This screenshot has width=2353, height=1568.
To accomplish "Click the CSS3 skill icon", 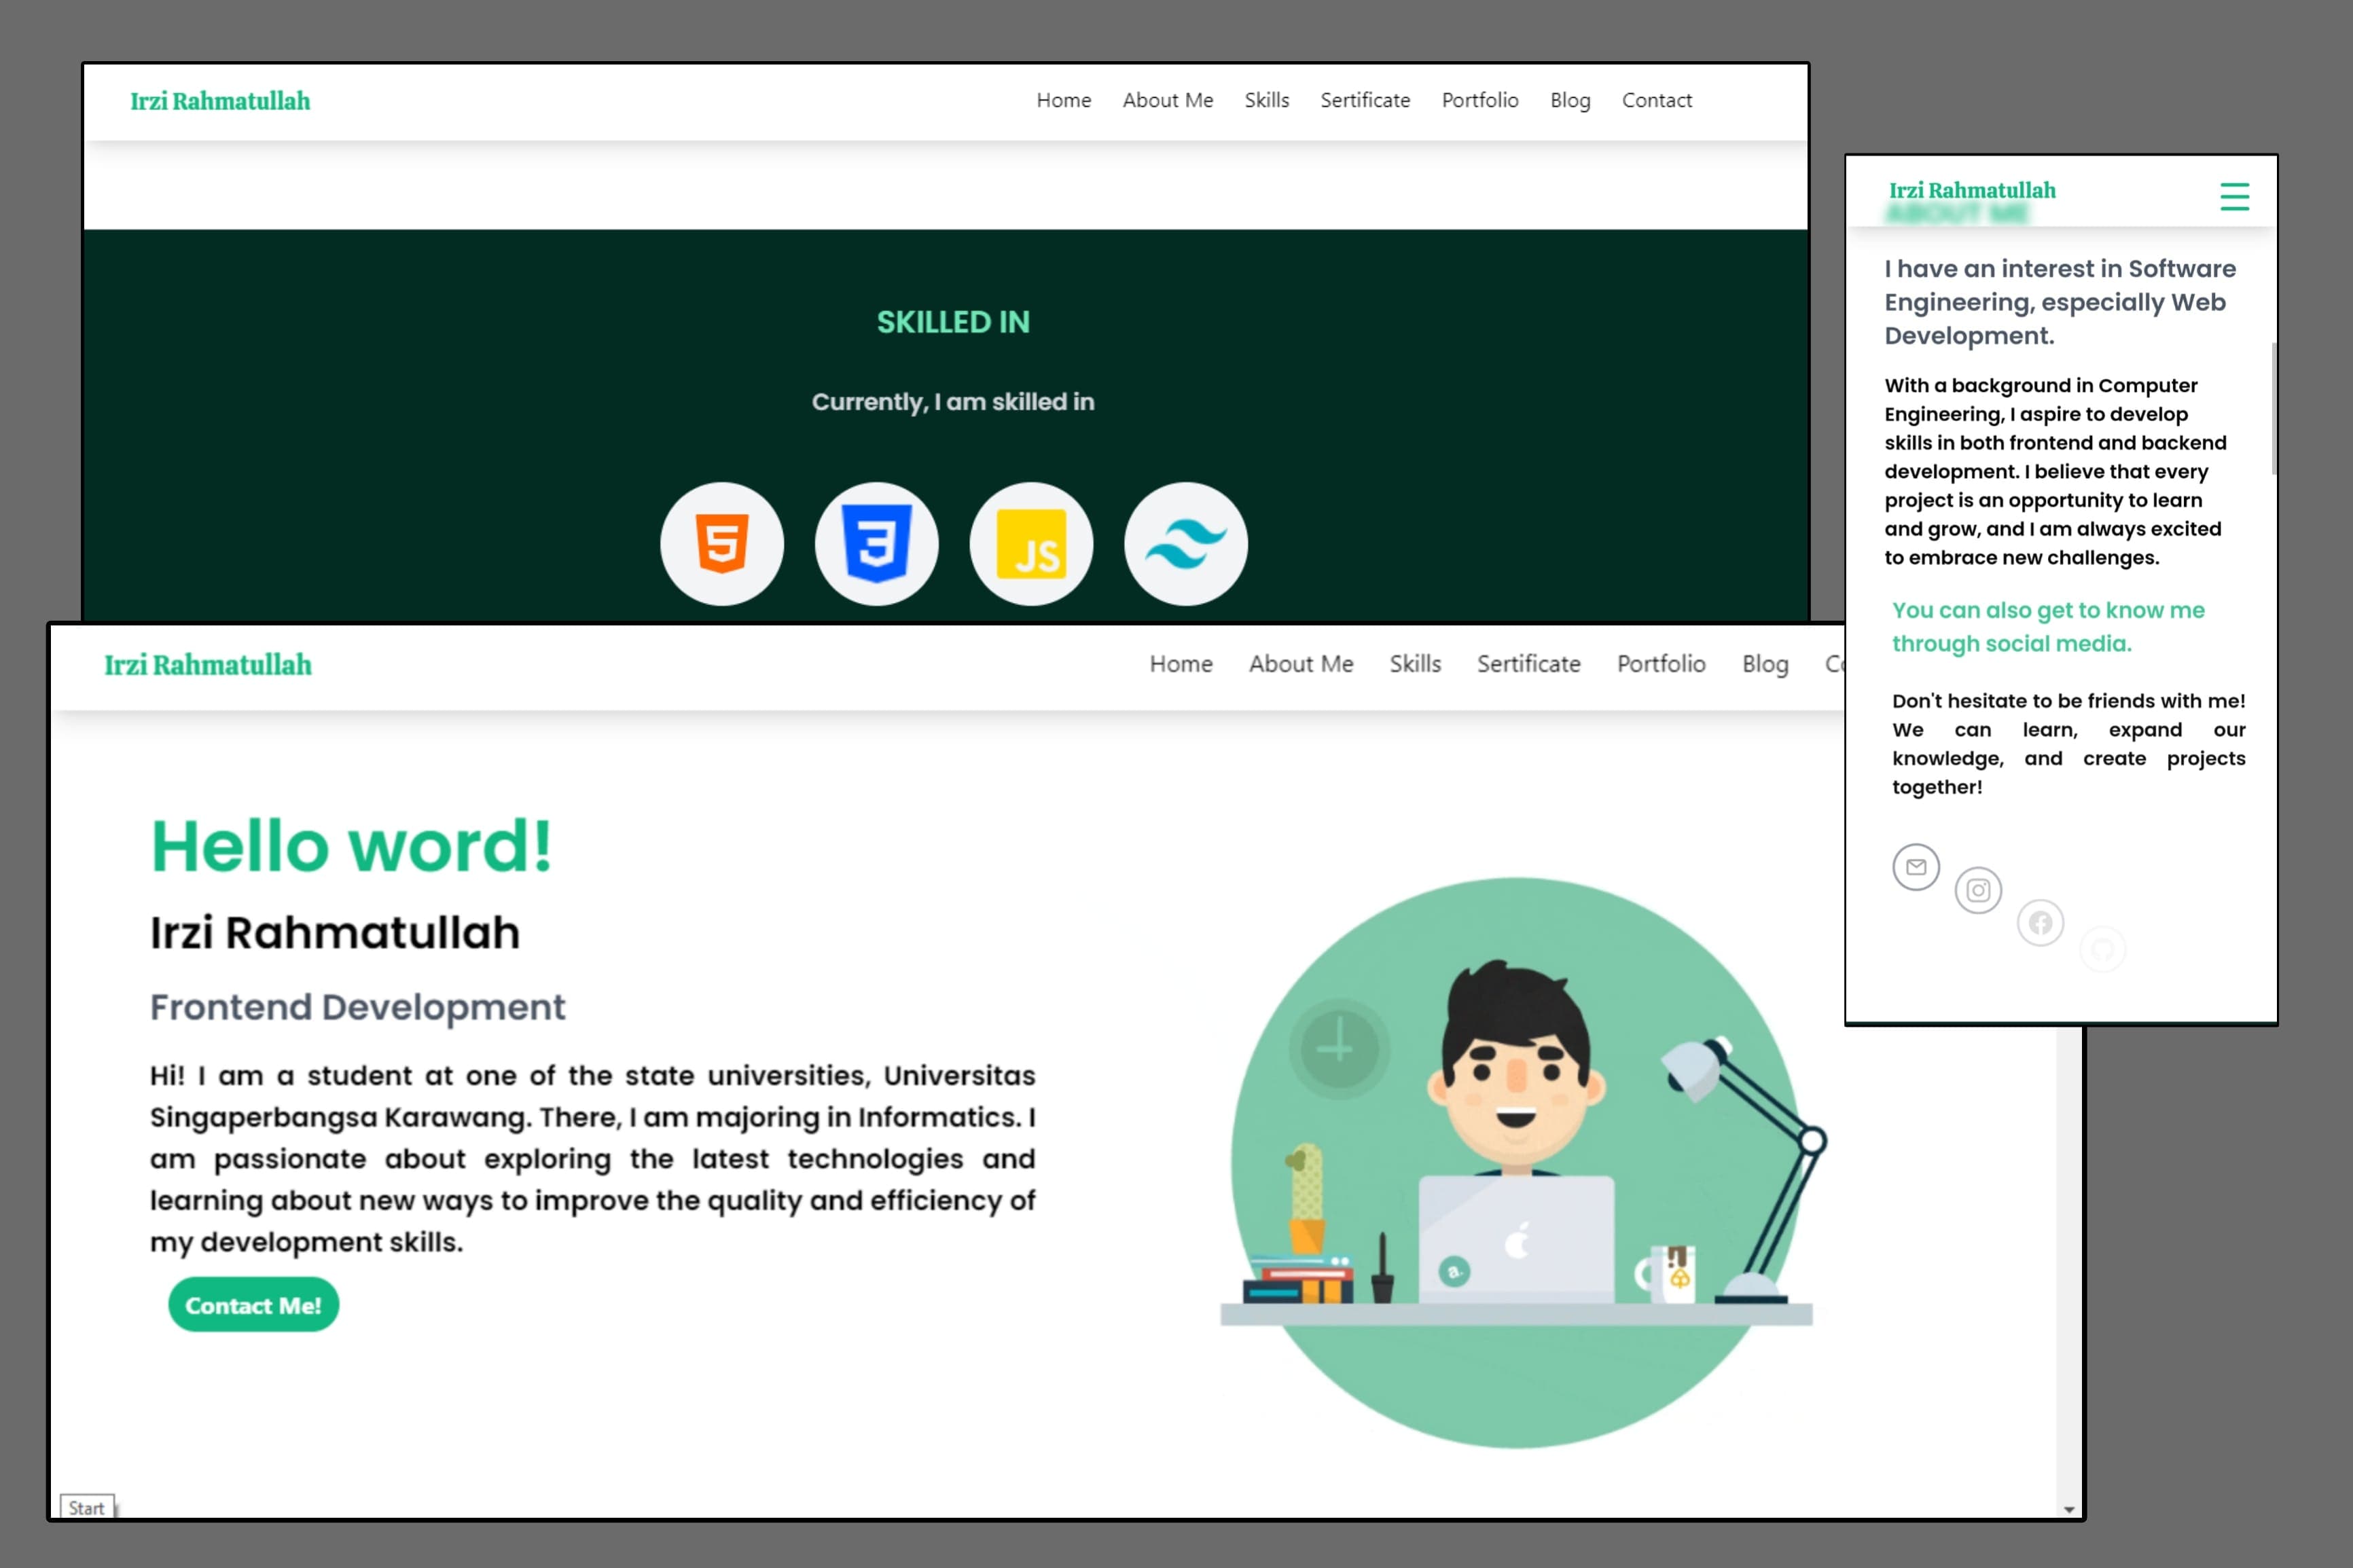I will 876,543.
